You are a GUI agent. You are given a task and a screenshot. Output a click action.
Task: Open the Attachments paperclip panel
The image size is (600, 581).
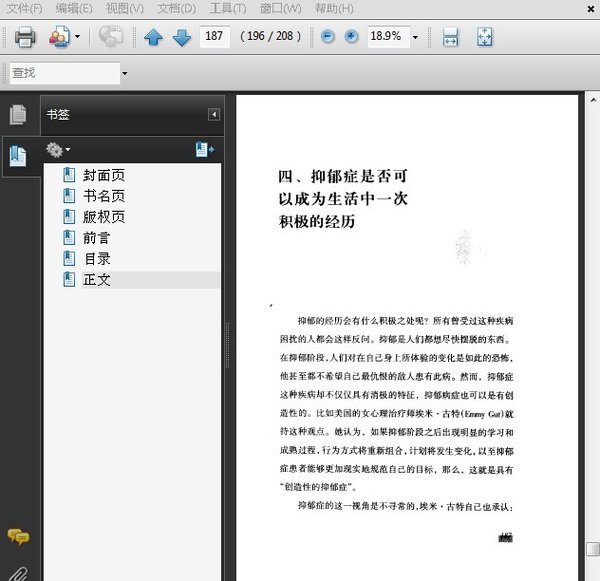18,570
